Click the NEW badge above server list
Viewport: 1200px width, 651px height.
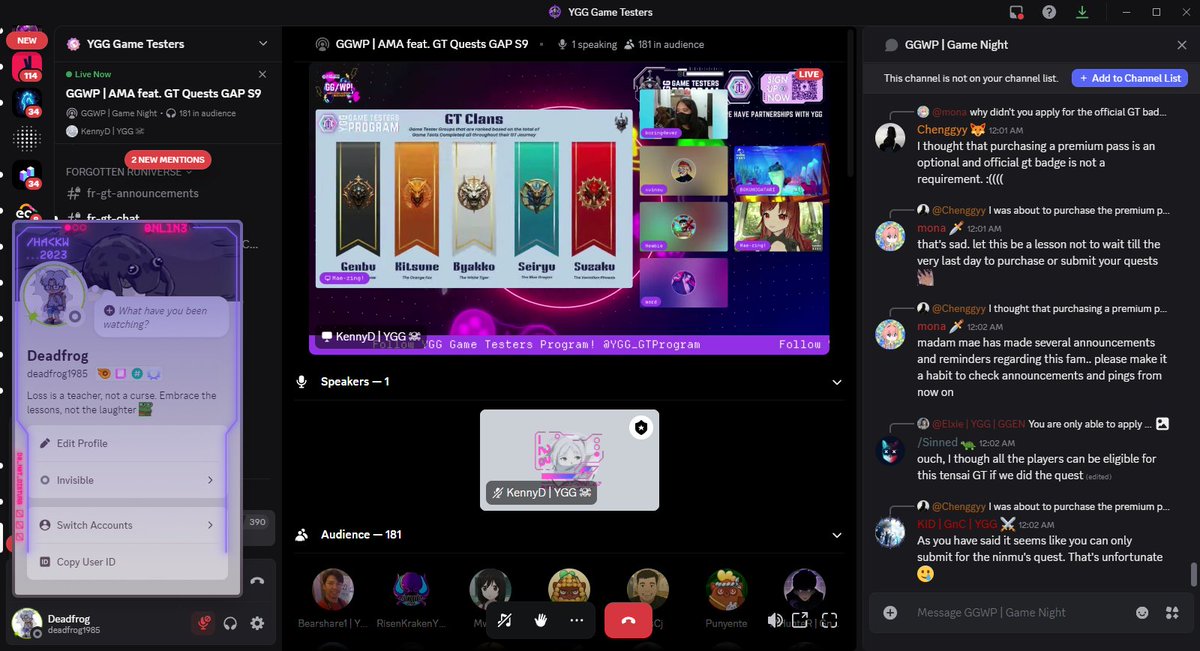[27, 41]
